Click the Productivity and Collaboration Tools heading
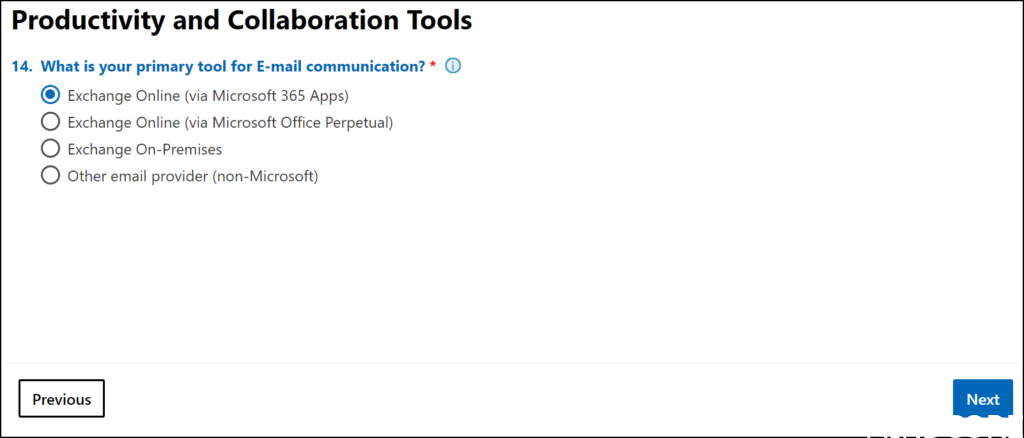 point(241,20)
